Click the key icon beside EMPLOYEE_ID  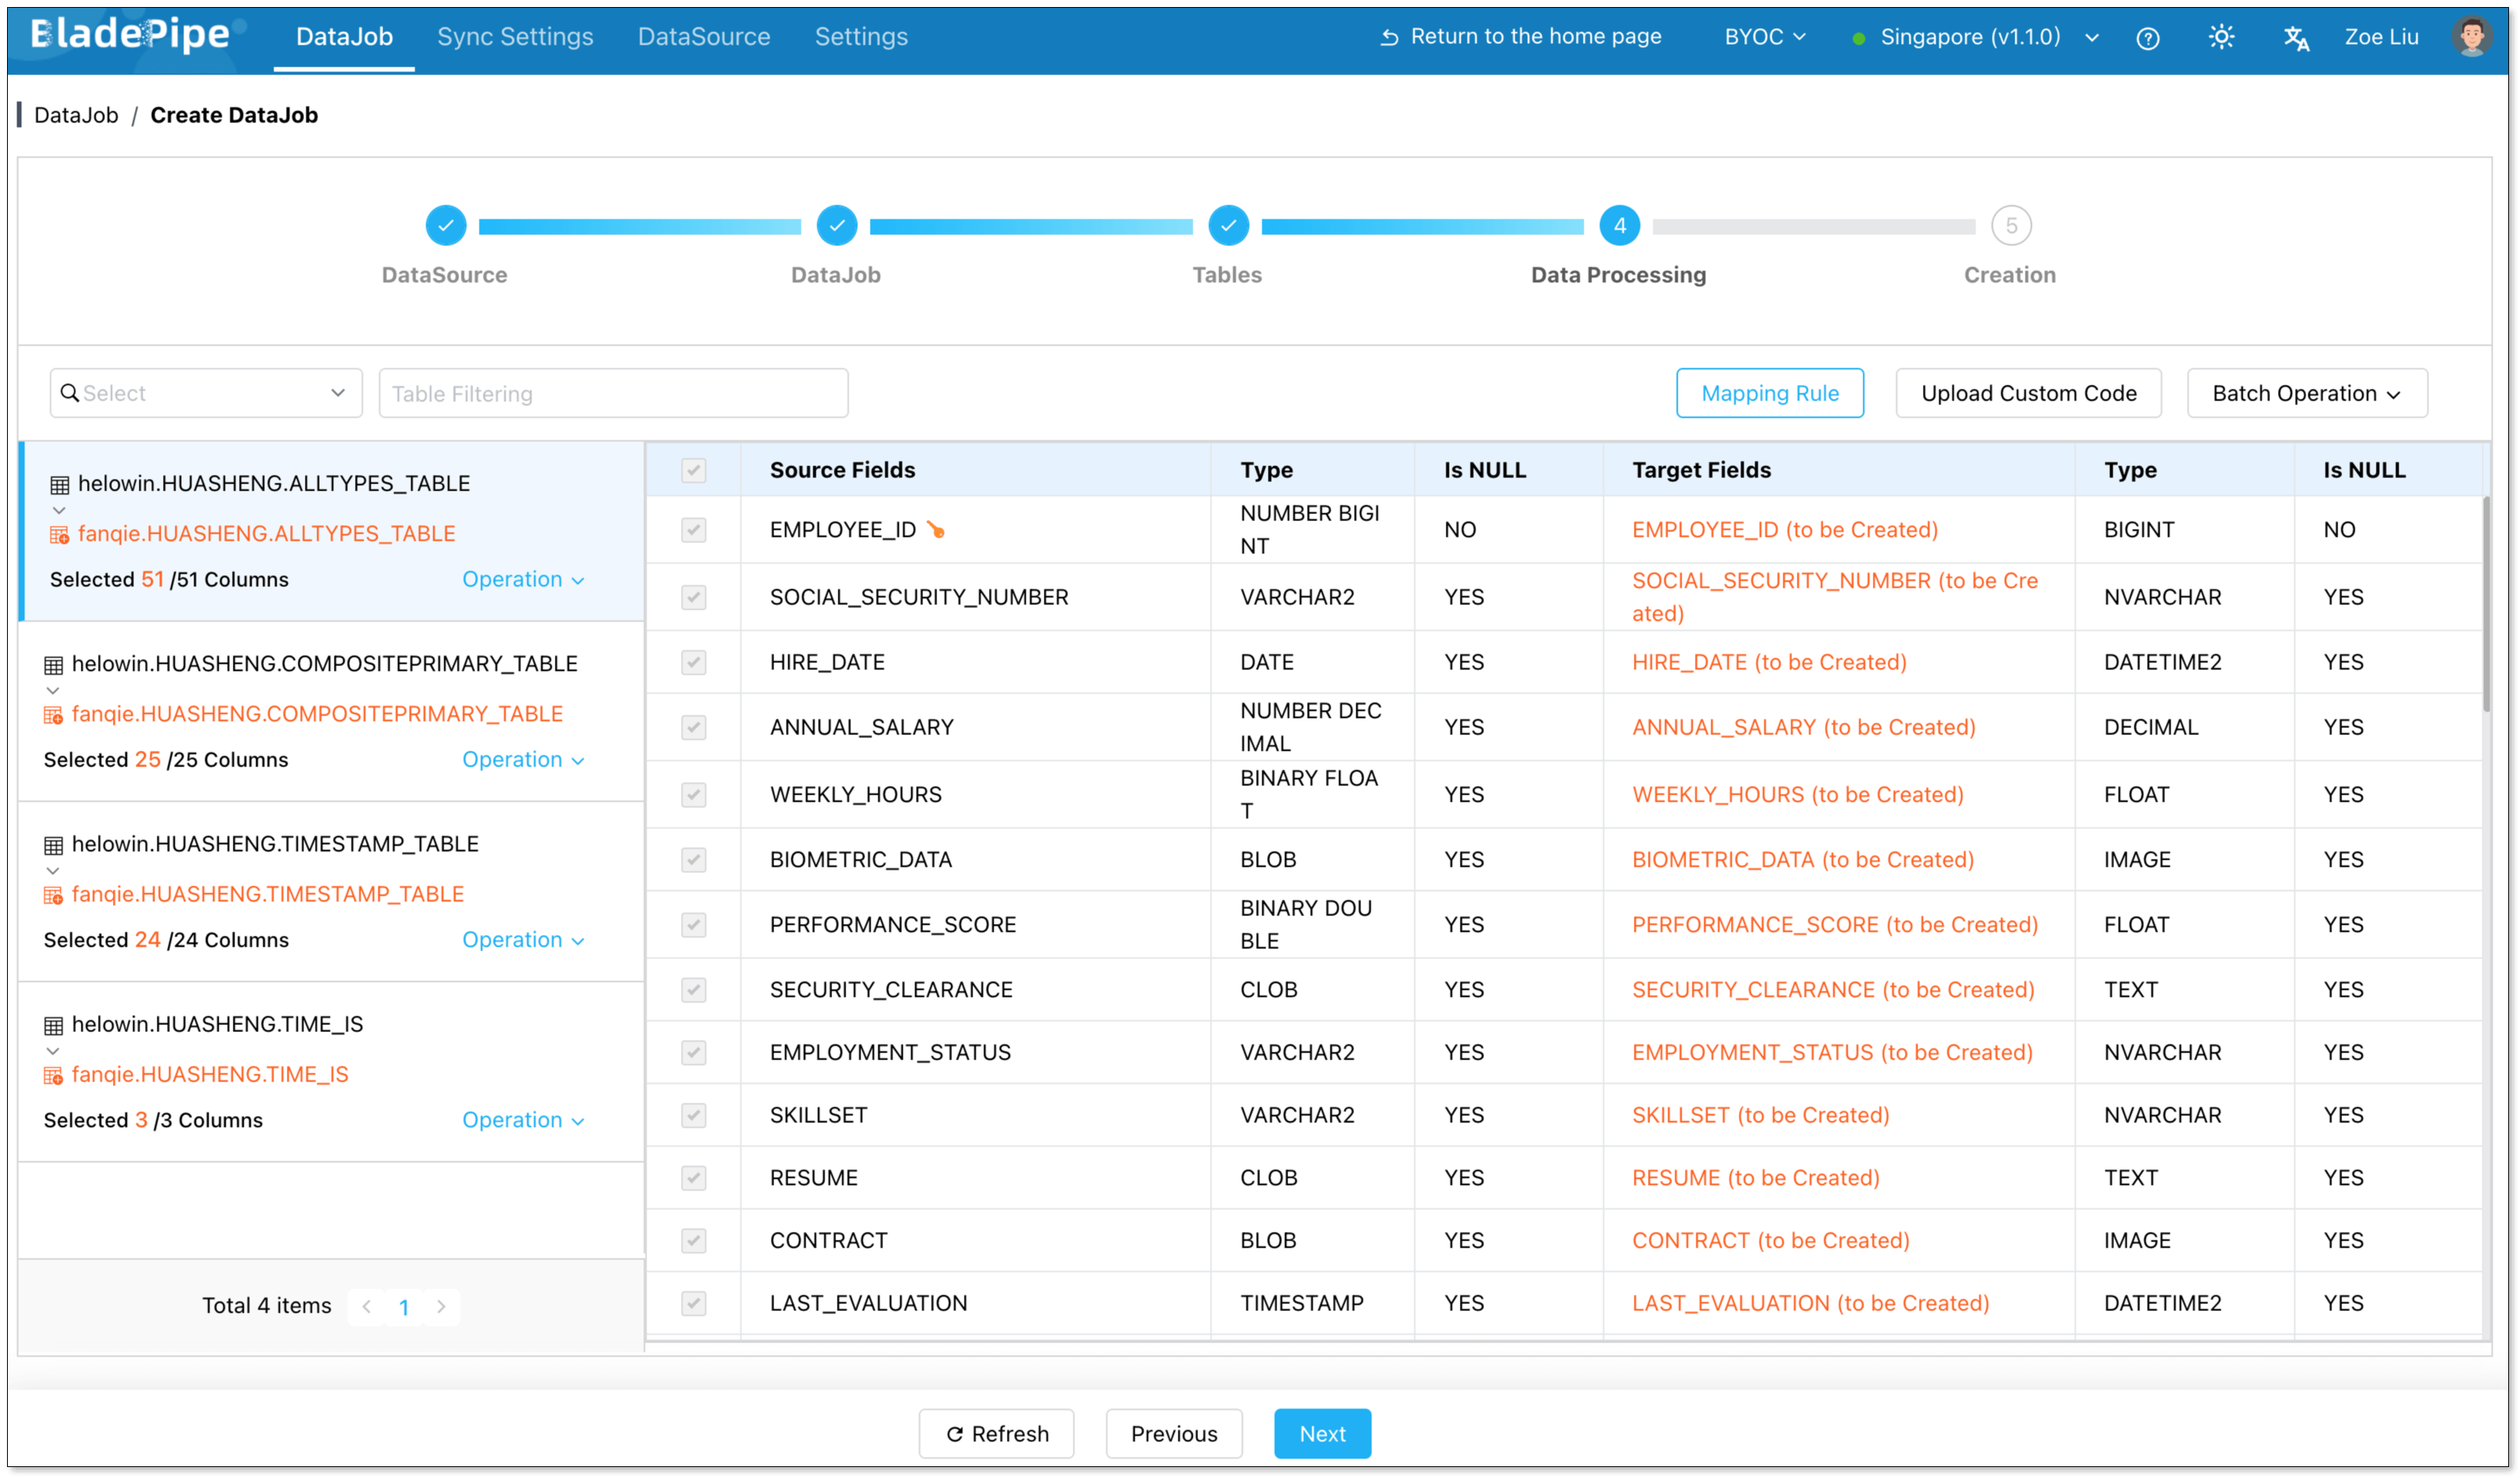tap(936, 529)
